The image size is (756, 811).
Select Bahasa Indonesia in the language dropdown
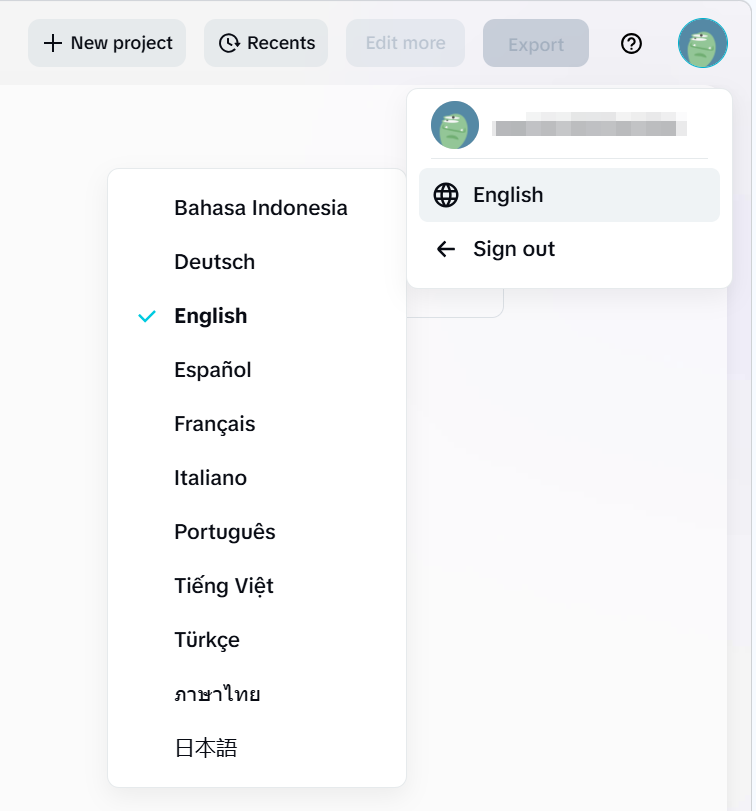[x=260, y=208]
